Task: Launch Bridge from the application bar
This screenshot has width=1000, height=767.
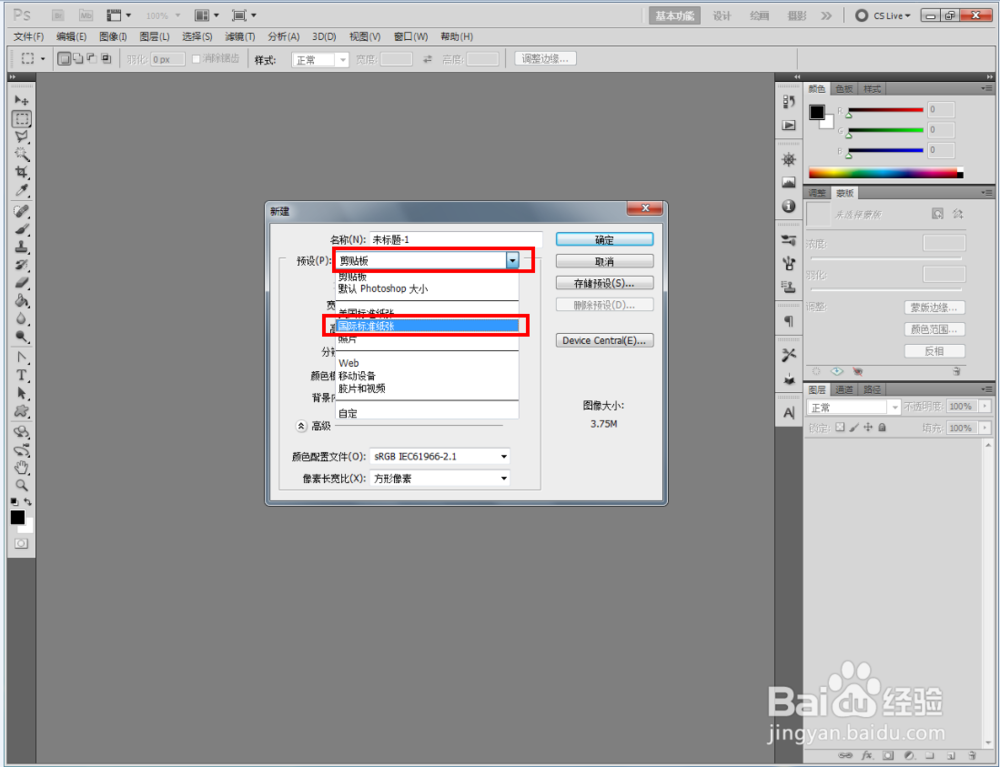Action: click(x=58, y=15)
